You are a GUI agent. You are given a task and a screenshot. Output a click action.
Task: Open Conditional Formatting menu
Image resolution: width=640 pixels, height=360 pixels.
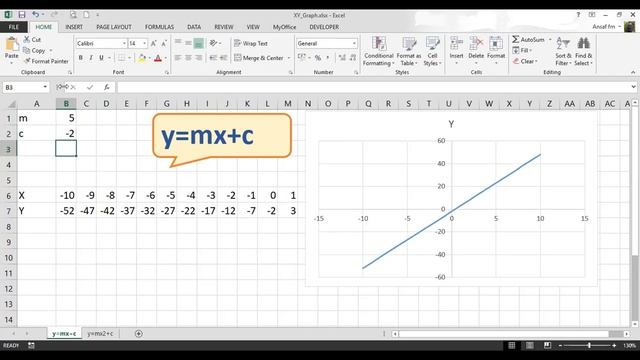378,51
